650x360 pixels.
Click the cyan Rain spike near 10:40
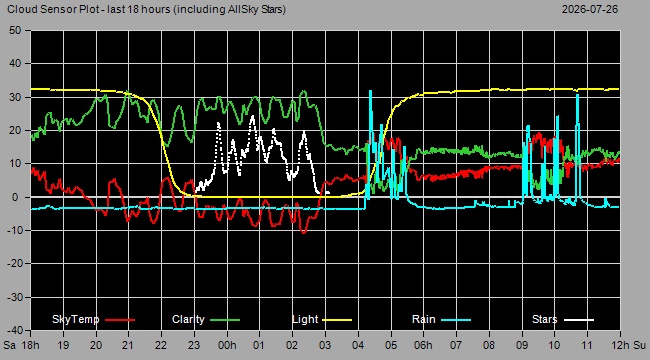577,145
